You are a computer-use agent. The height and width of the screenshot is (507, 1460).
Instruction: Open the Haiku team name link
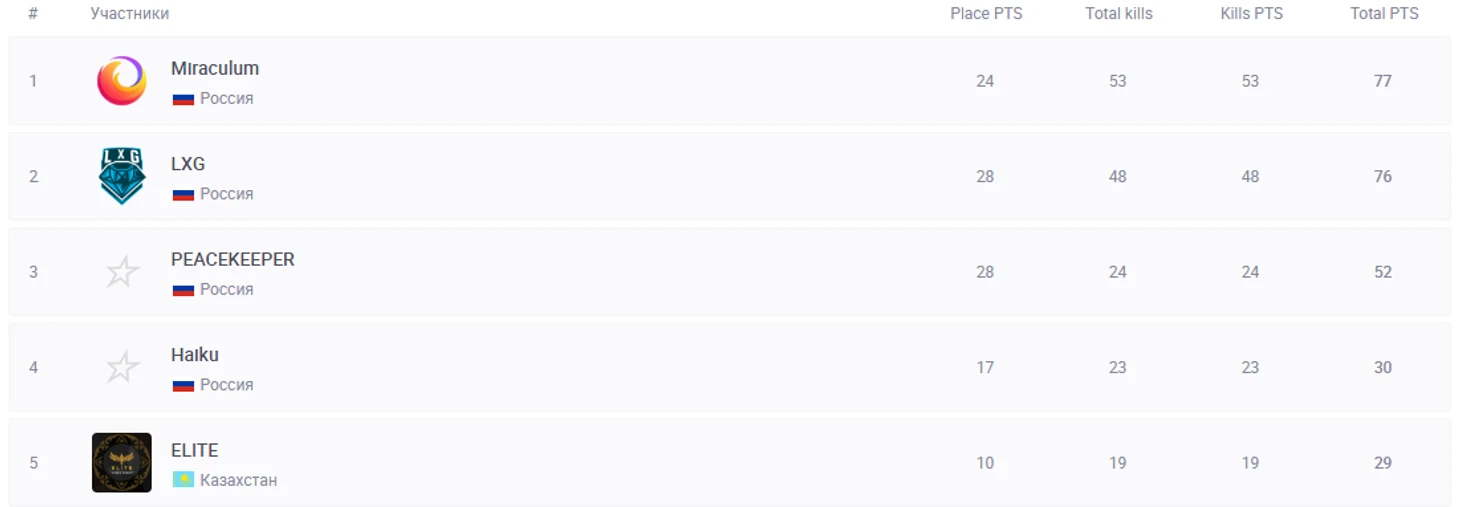(x=195, y=355)
